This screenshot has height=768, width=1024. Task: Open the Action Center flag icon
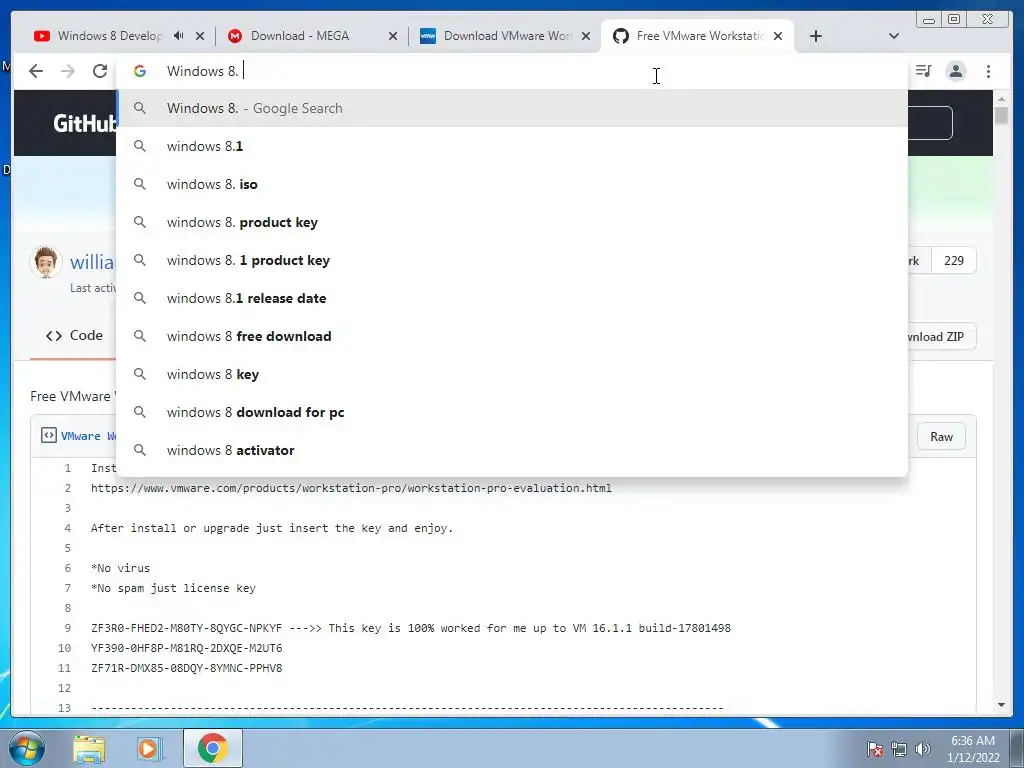[x=874, y=749]
